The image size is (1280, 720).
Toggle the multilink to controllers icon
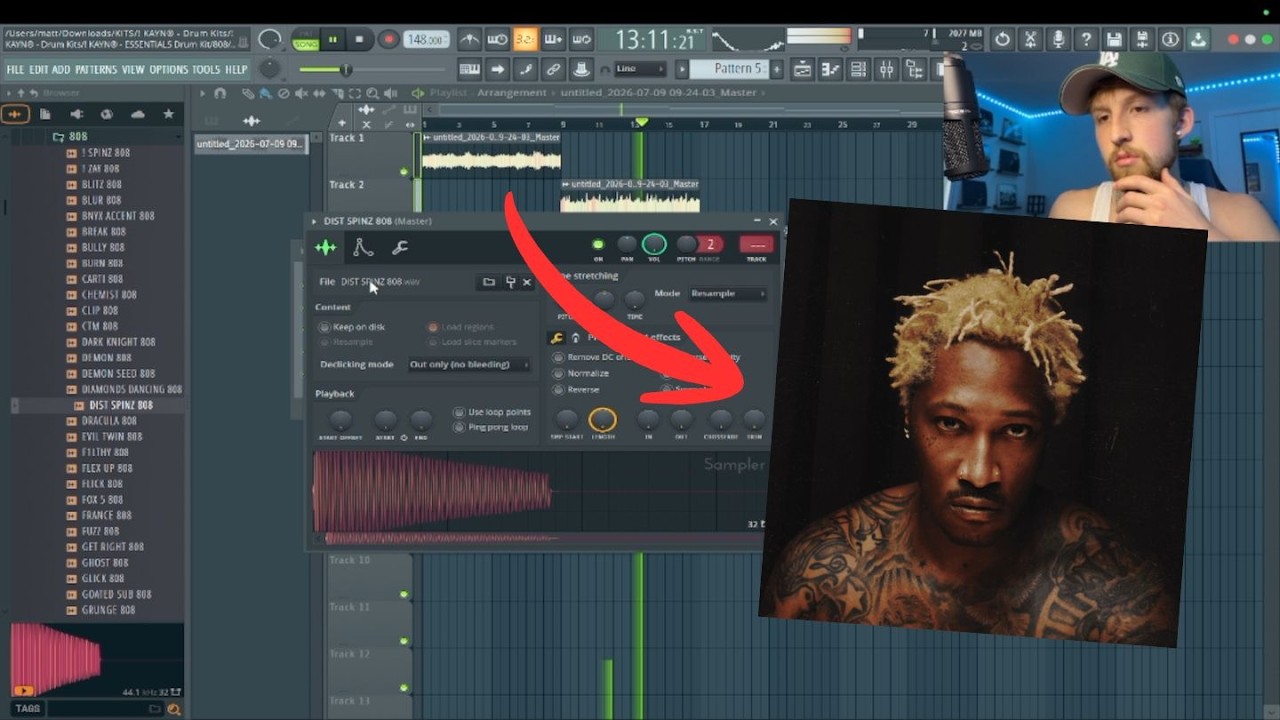tap(581, 69)
